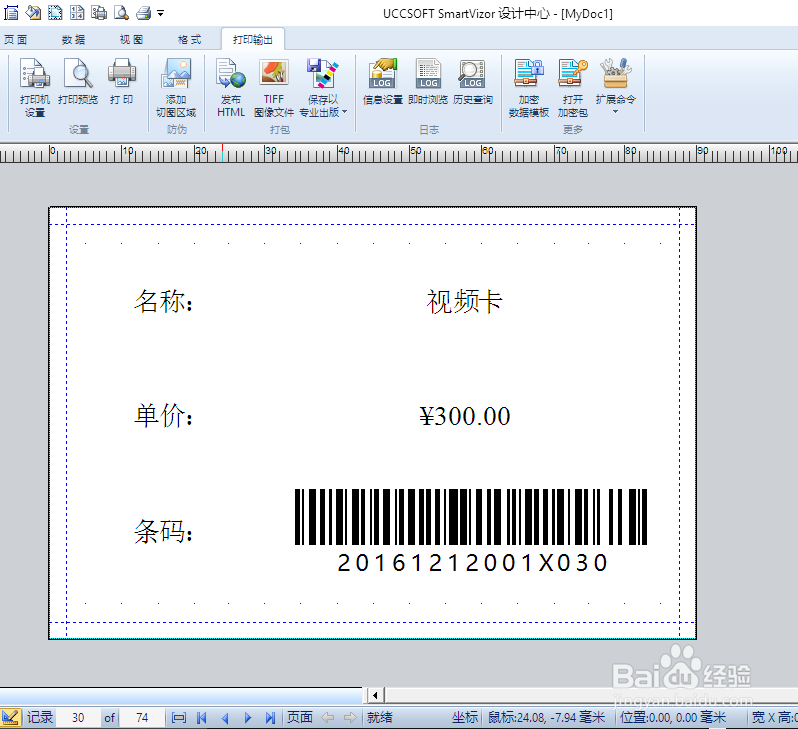This screenshot has width=798, height=729.
Task: Go to last record
Action: [x=270, y=718]
